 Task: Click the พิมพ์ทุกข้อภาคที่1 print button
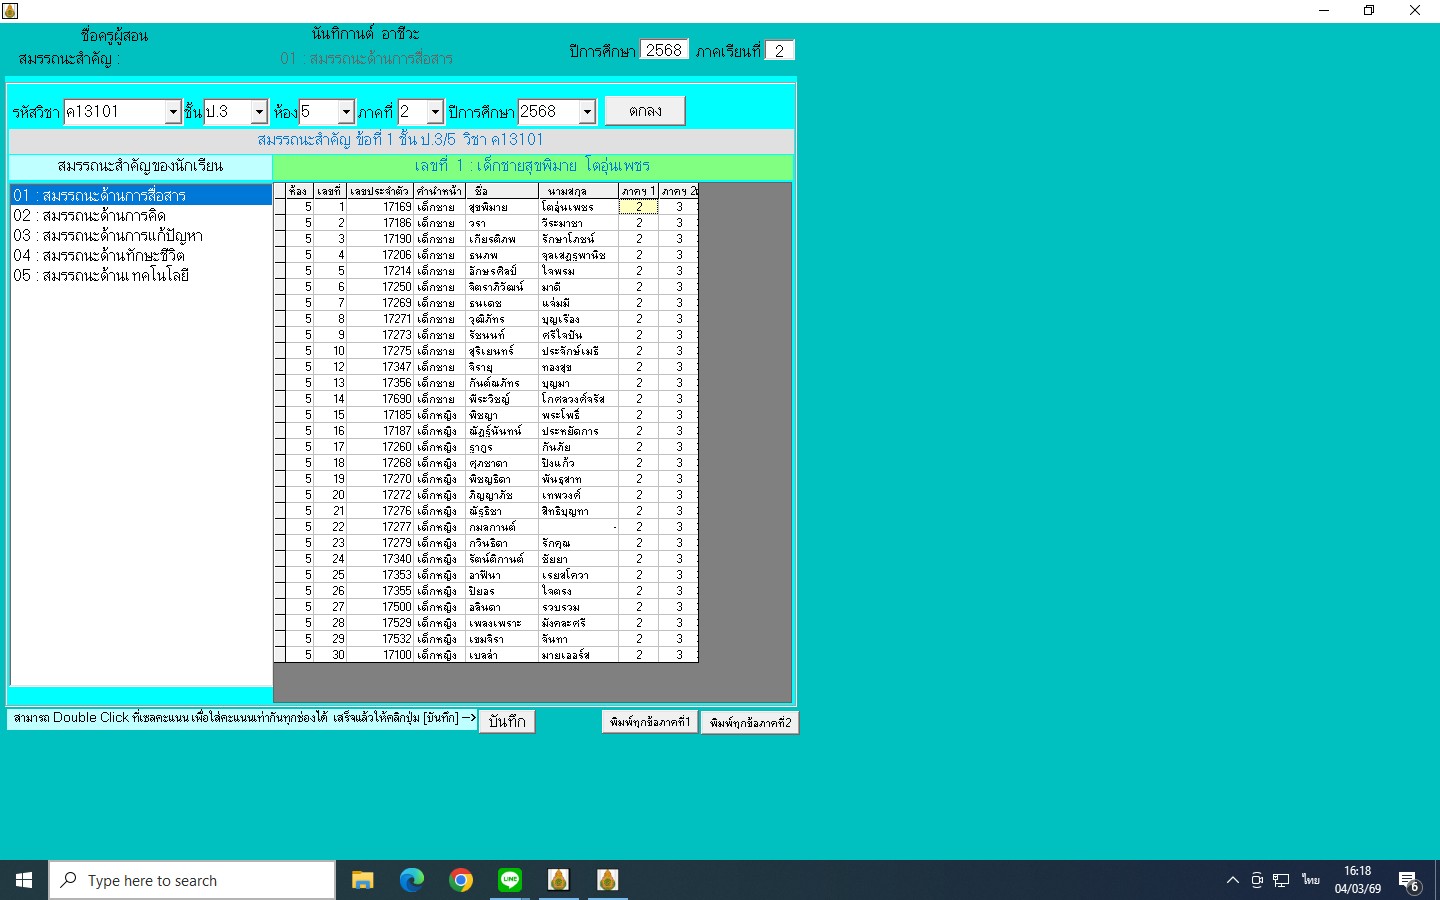point(649,722)
